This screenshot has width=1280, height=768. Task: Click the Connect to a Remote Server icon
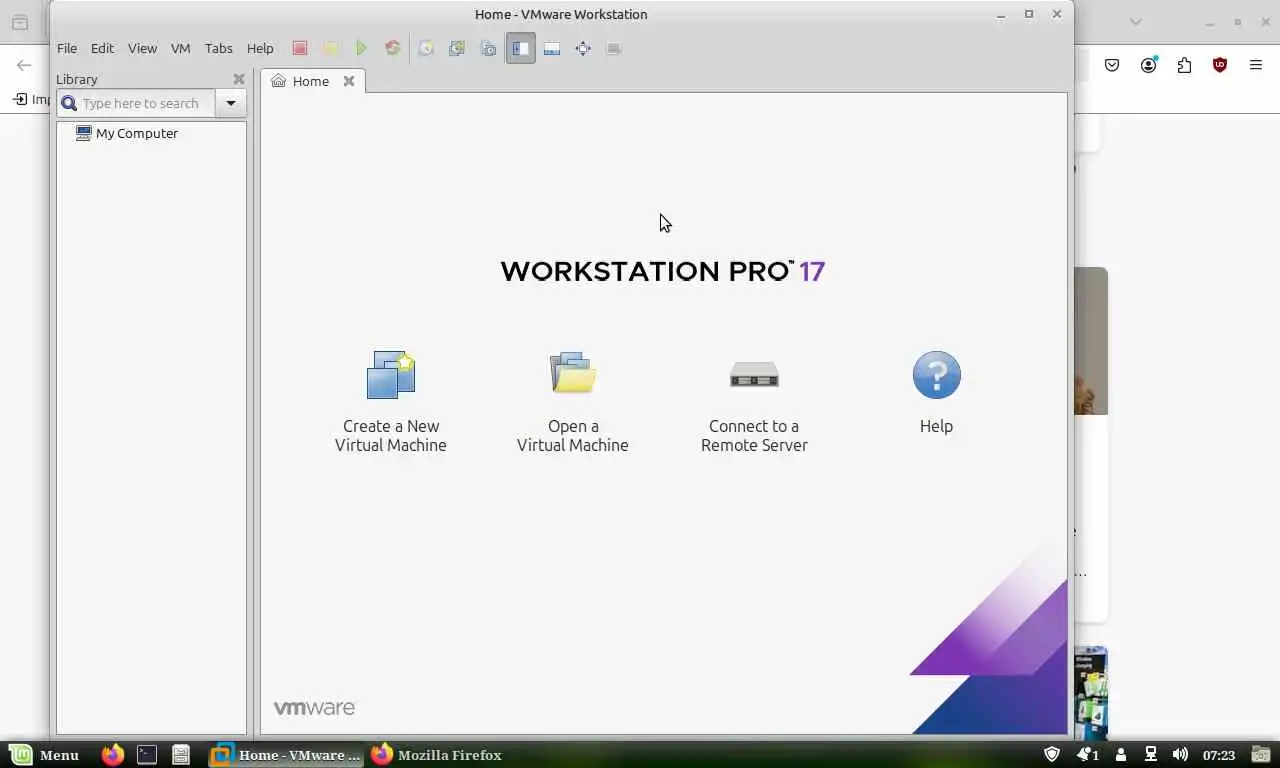coord(754,375)
